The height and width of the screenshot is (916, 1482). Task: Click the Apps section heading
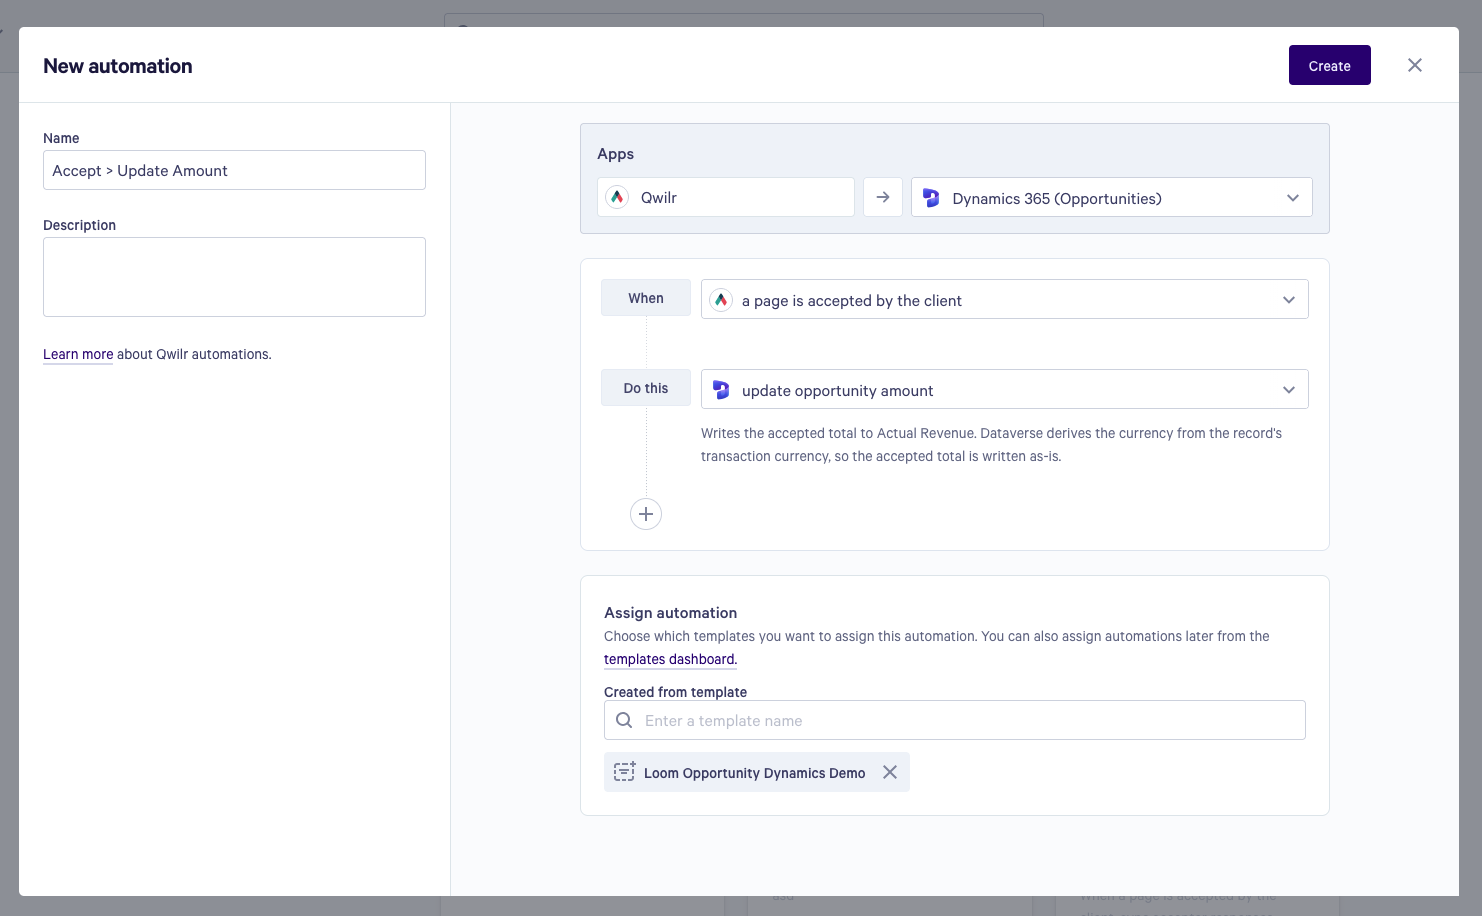click(616, 154)
